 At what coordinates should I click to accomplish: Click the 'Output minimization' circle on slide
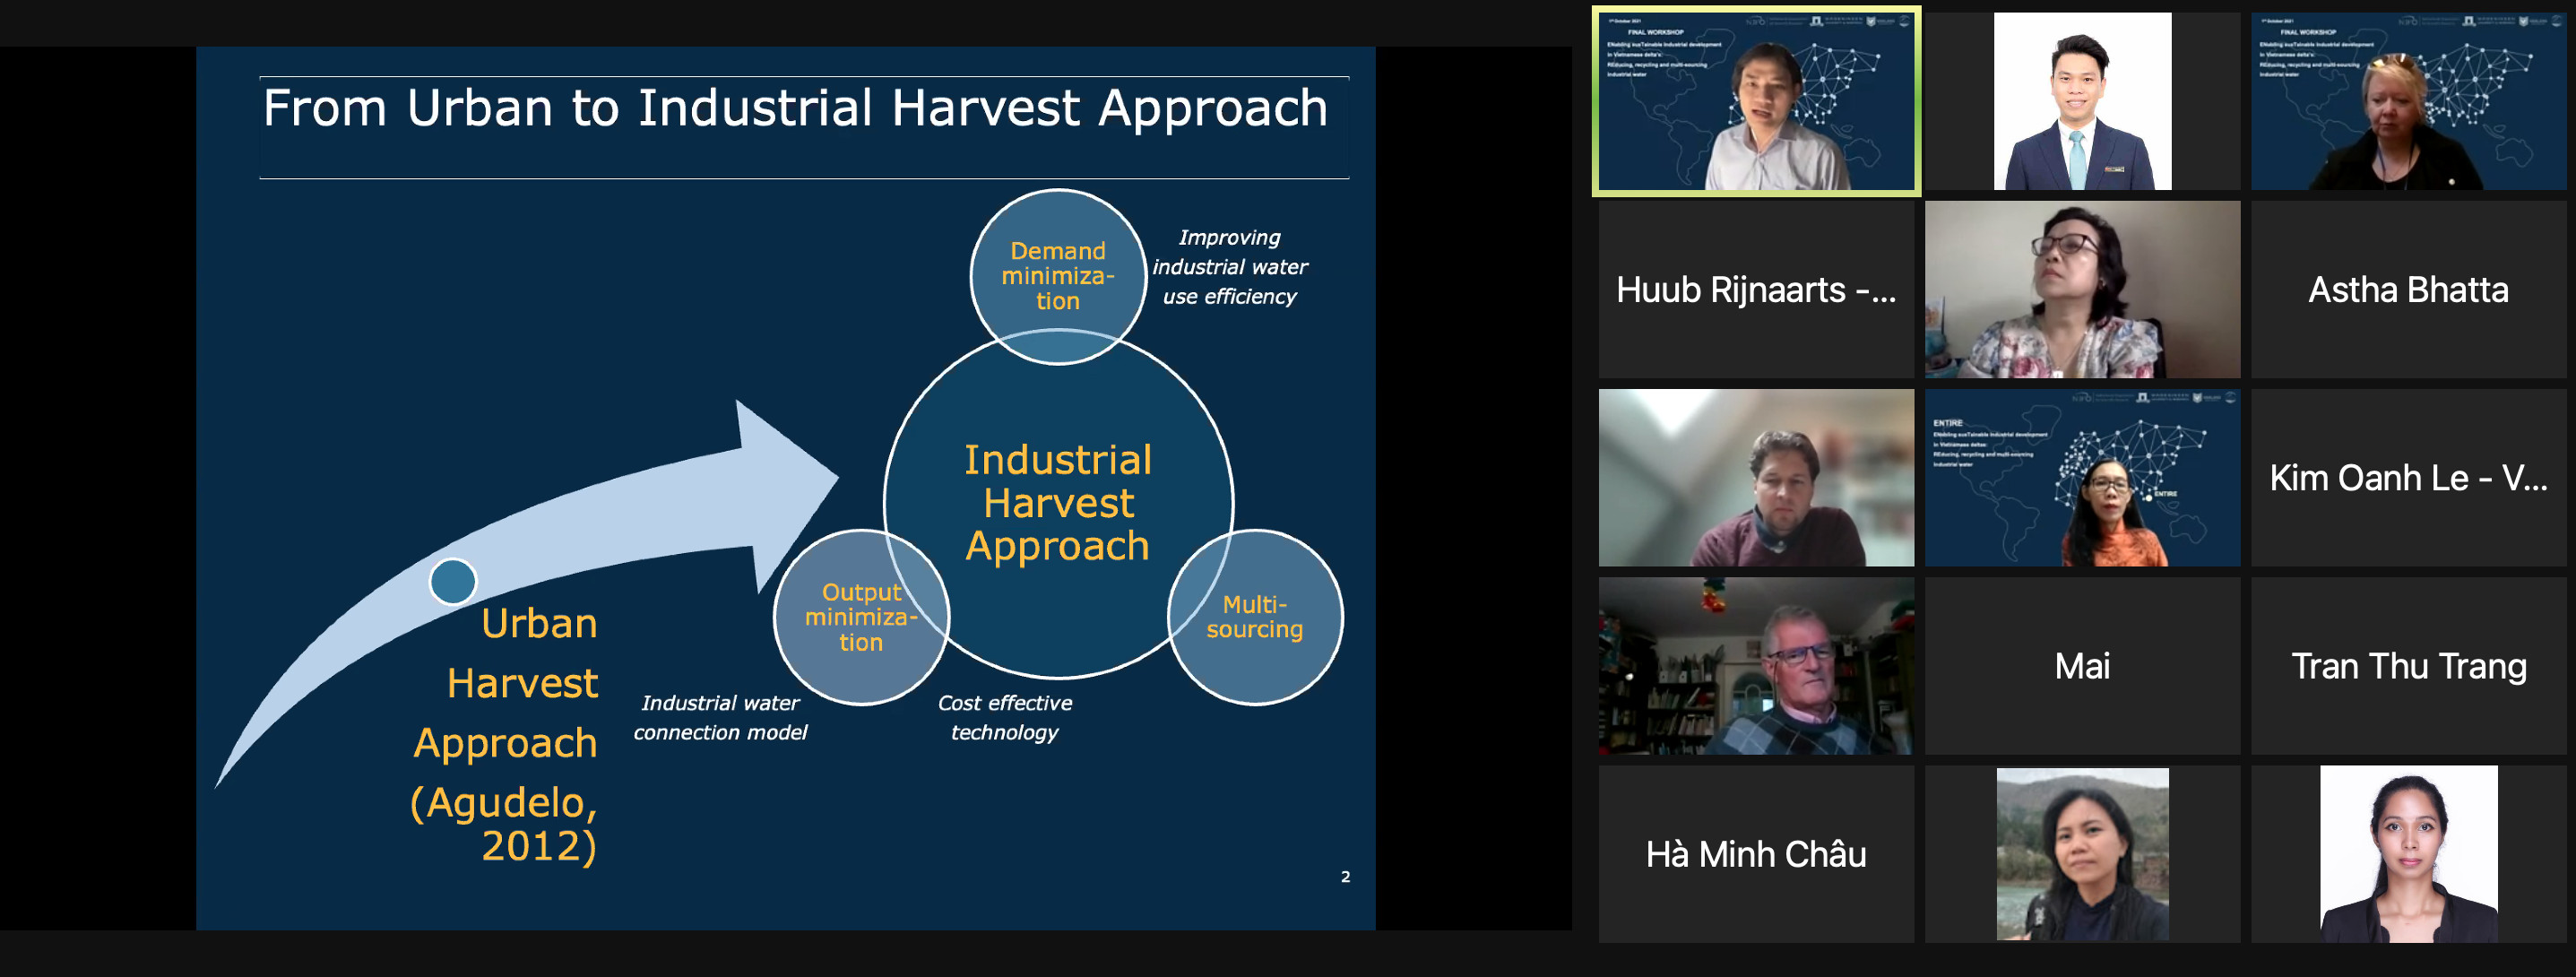click(x=861, y=617)
